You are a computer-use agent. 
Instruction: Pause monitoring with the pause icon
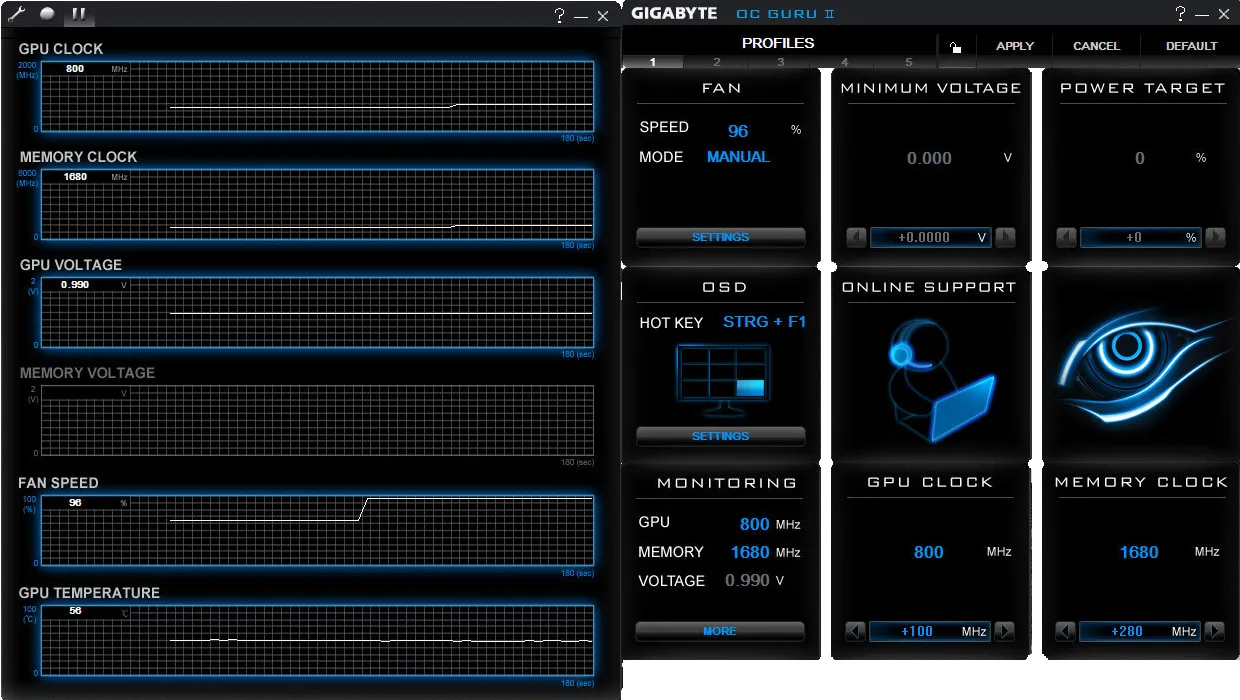79,14
